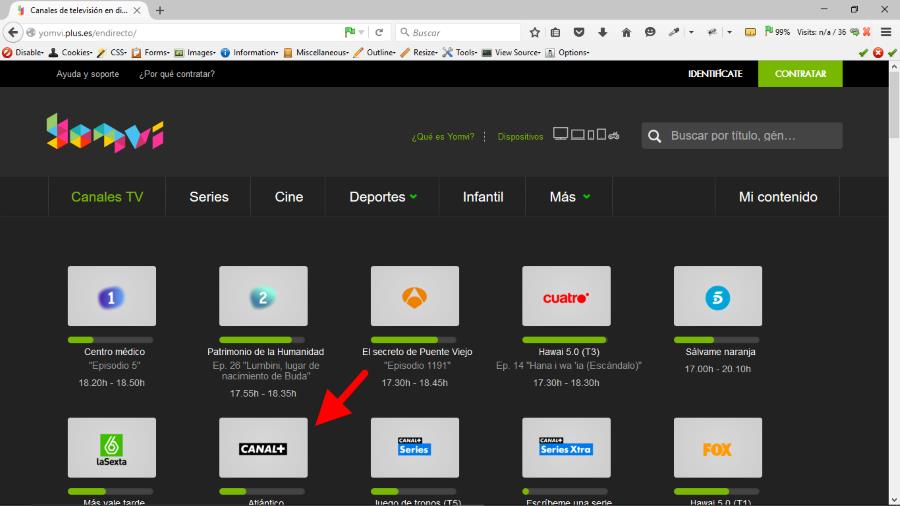Click the IDENTIFÍCATE login button
This screenshot has width=900, height=506.
[715, 73]
